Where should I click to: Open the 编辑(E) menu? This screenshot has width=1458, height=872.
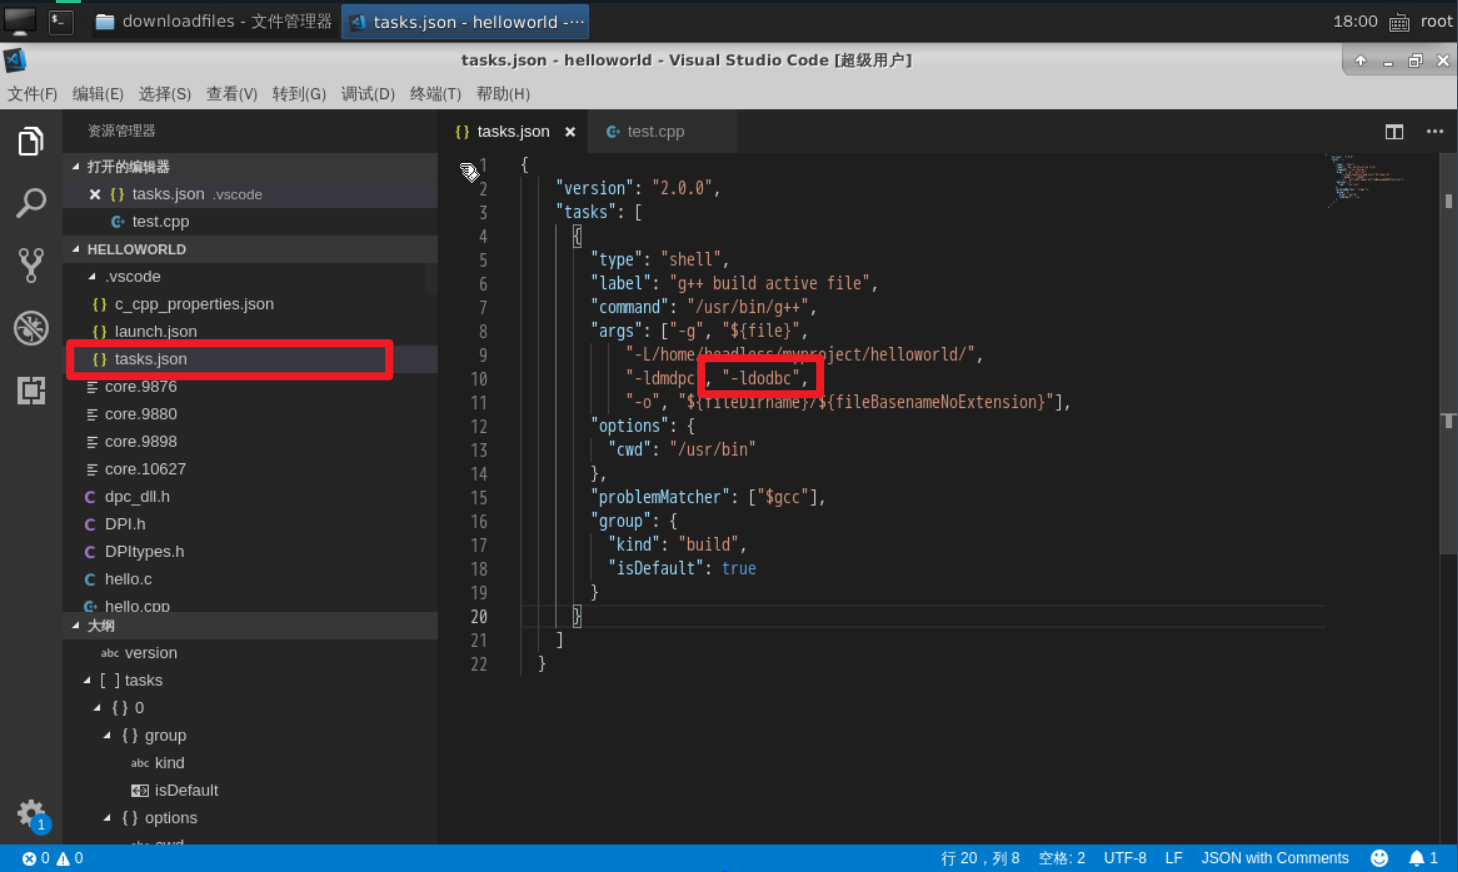[98, 94]
